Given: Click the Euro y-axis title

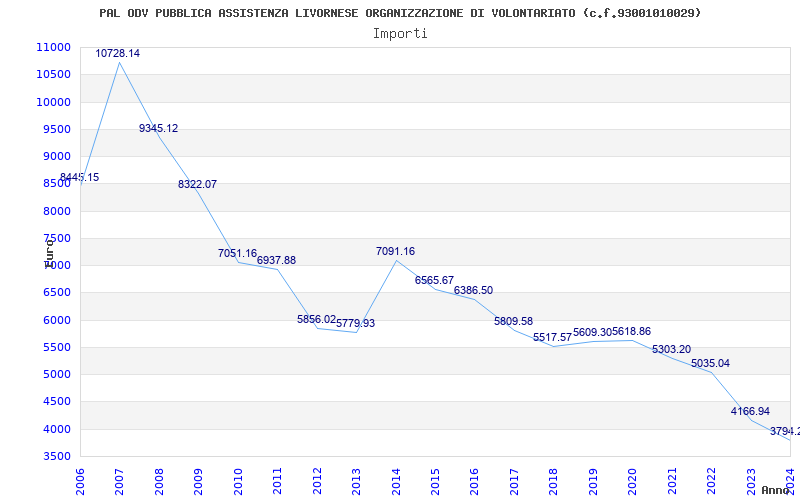Looking at the screenshot, I should pos(49,254).
